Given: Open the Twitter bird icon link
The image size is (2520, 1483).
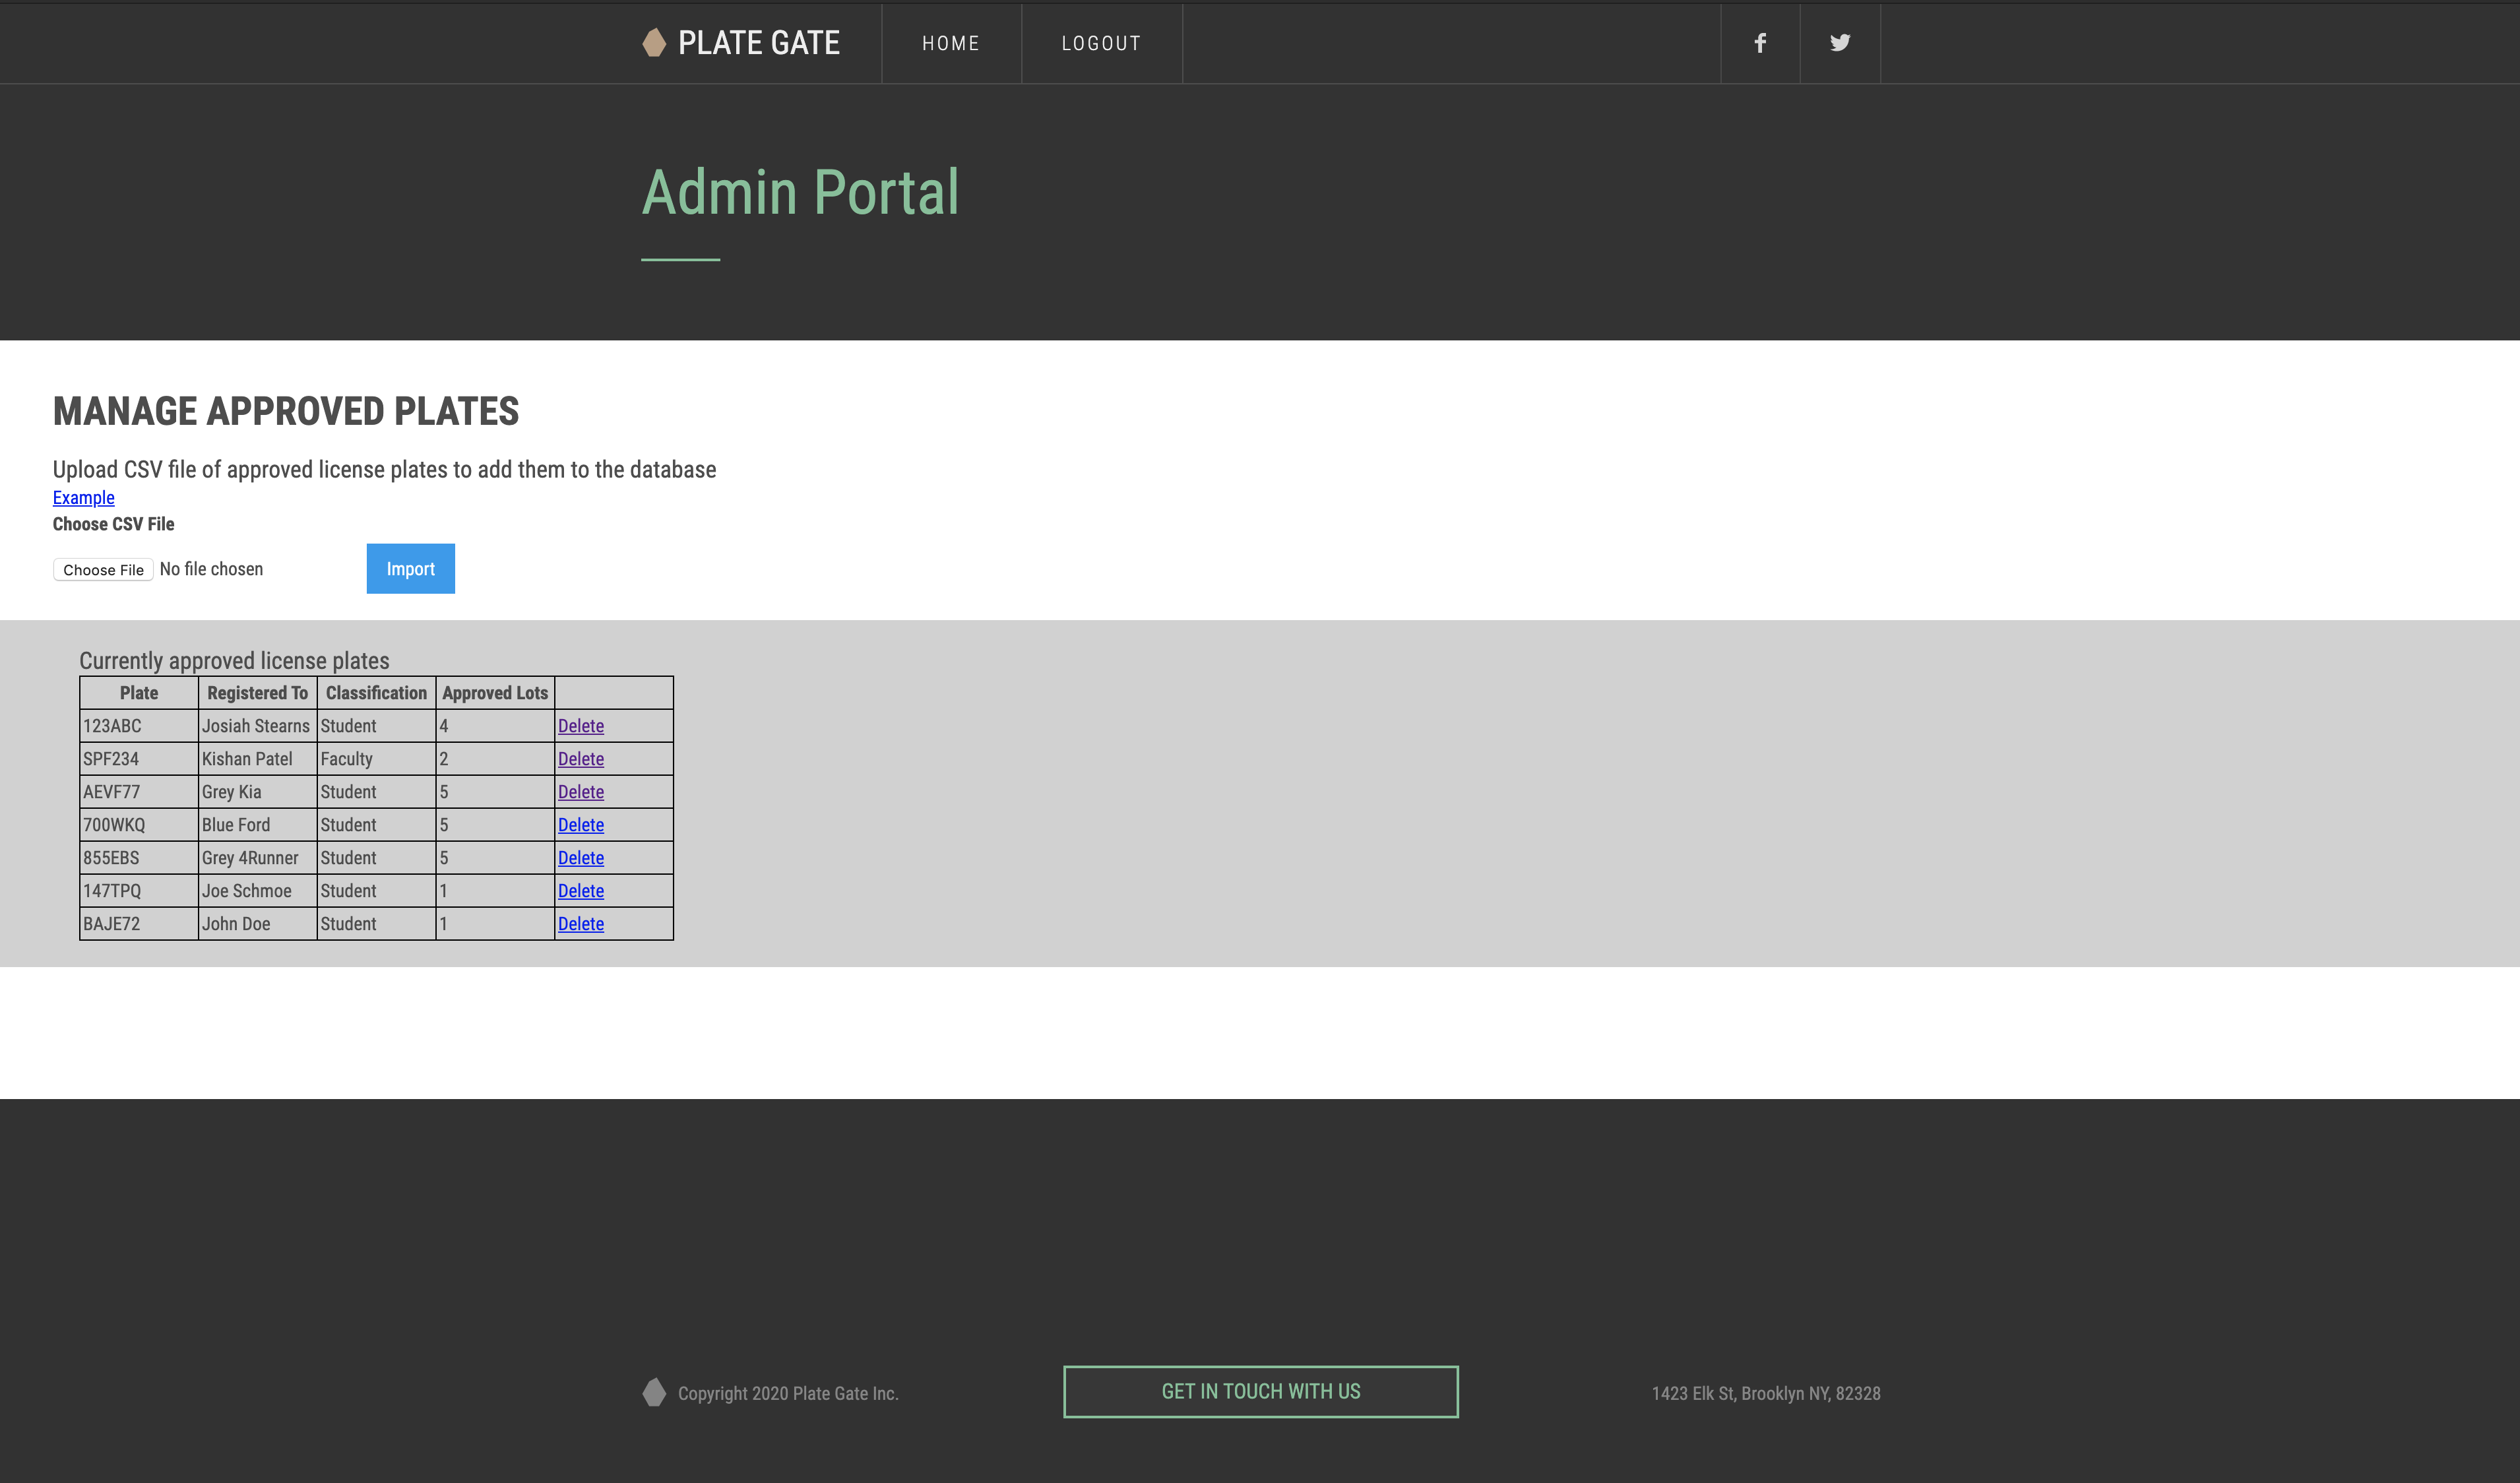Looking at the screenshot, I should pos(1840,43).
